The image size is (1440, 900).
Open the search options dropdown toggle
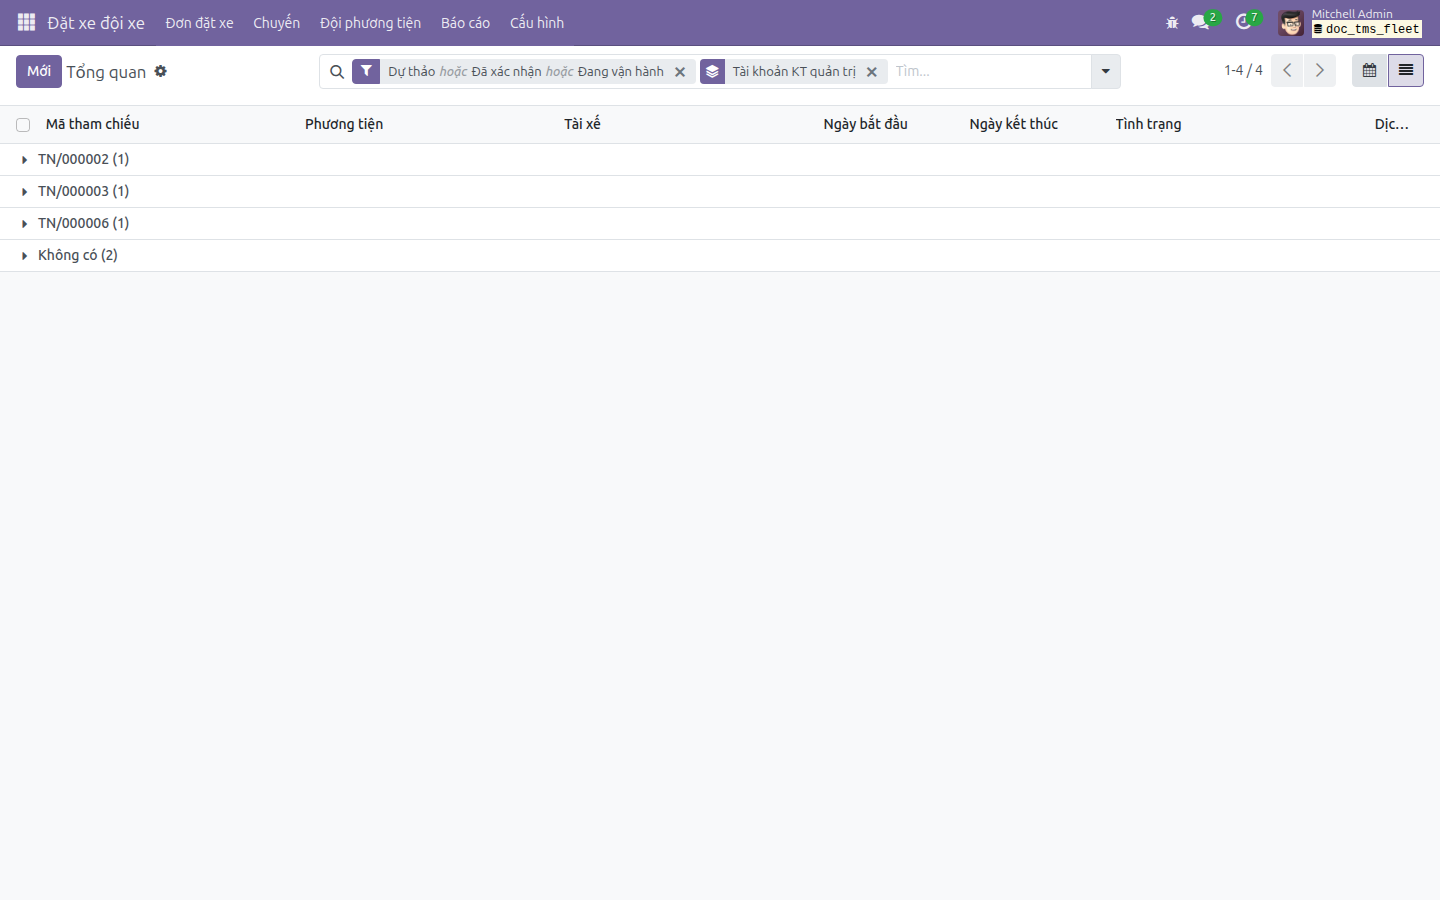[1105, 71]
